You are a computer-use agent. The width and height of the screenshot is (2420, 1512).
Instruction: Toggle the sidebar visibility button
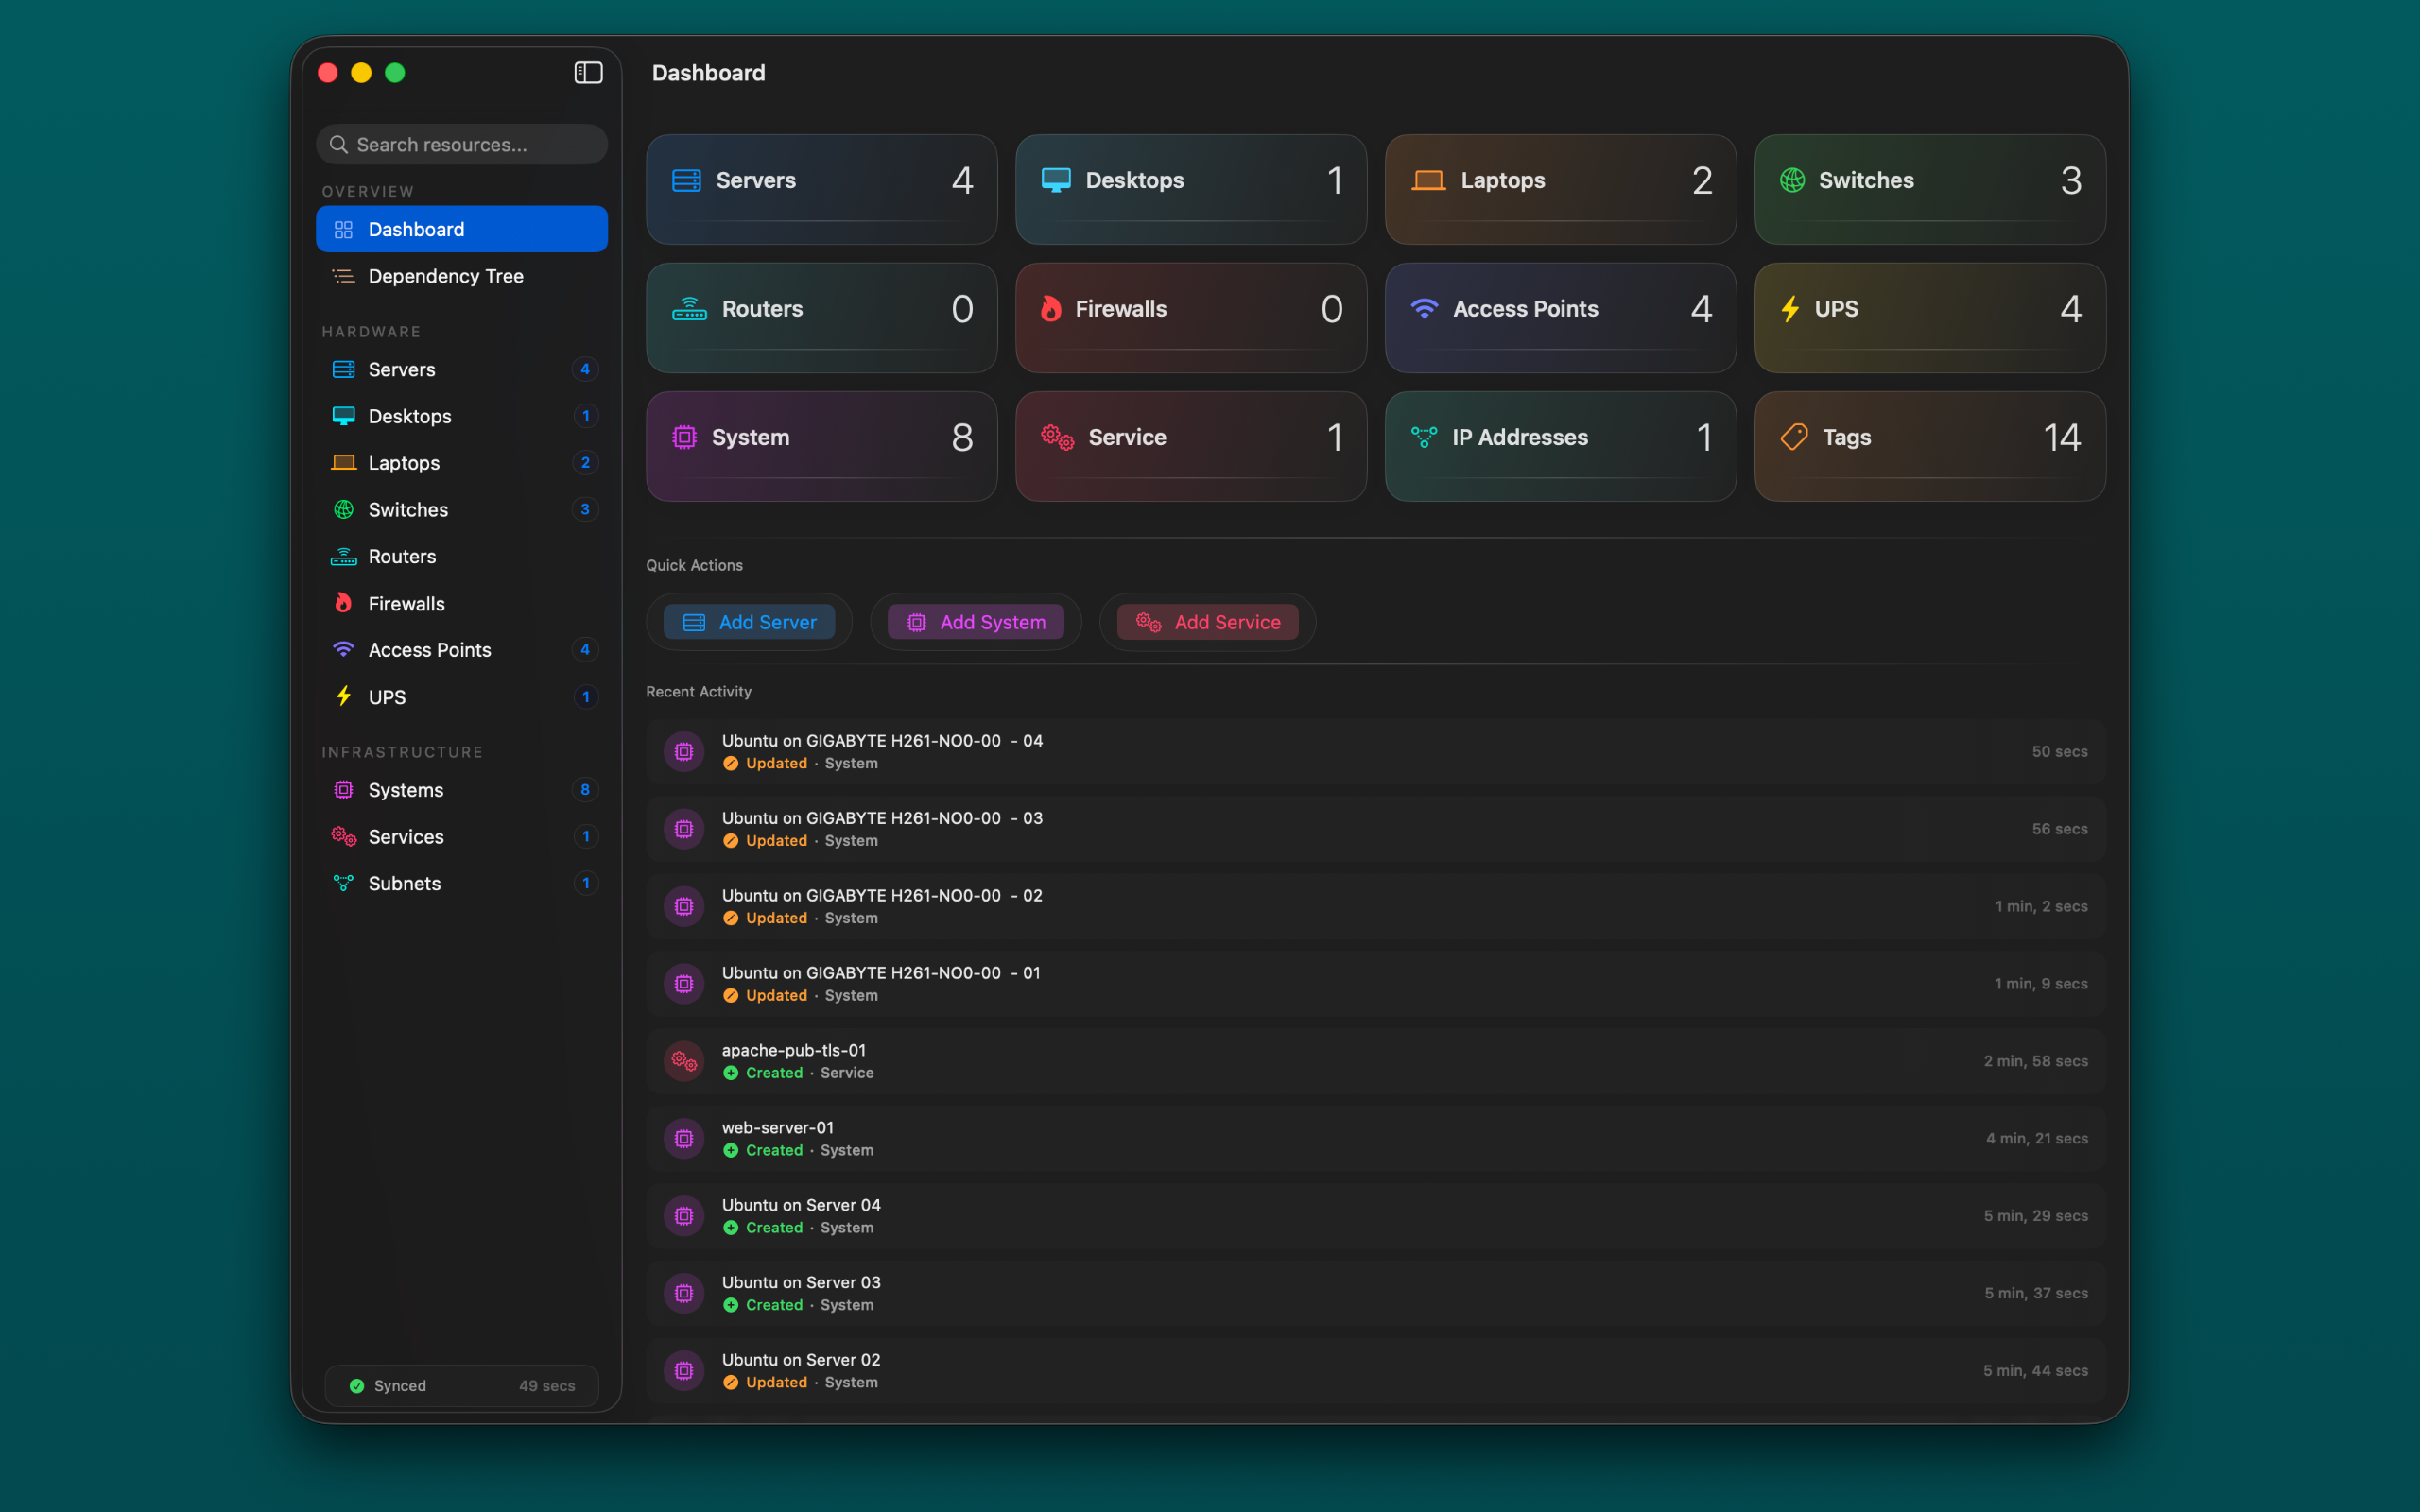[x=588, y=72]
